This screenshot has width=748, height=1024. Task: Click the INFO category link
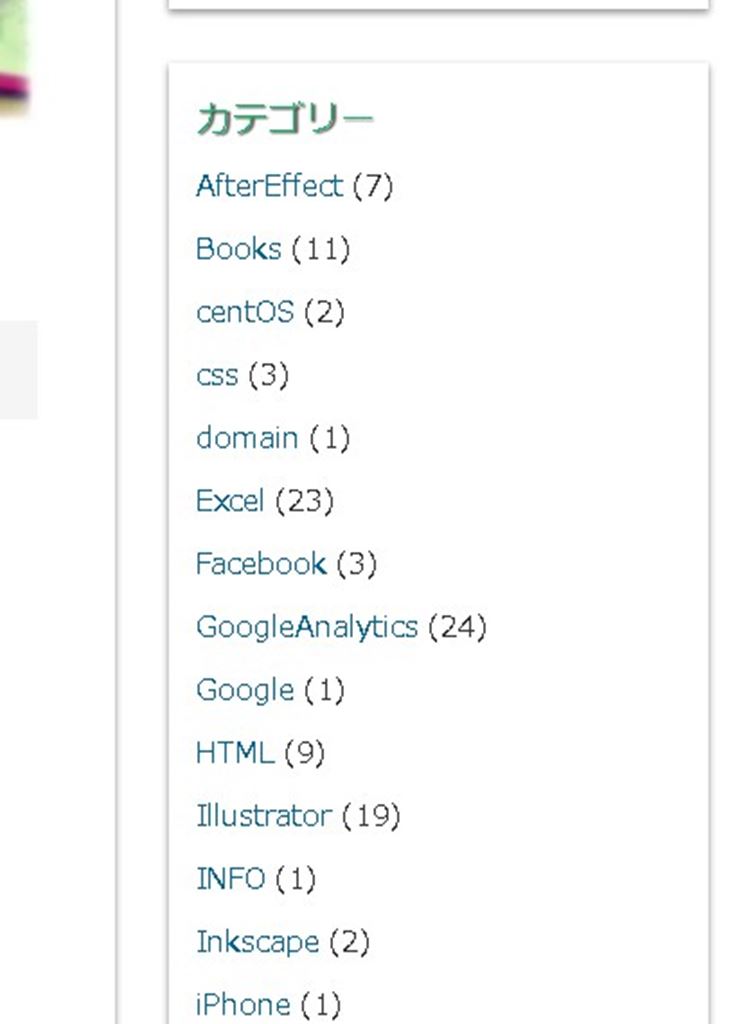tap(230, 879)
